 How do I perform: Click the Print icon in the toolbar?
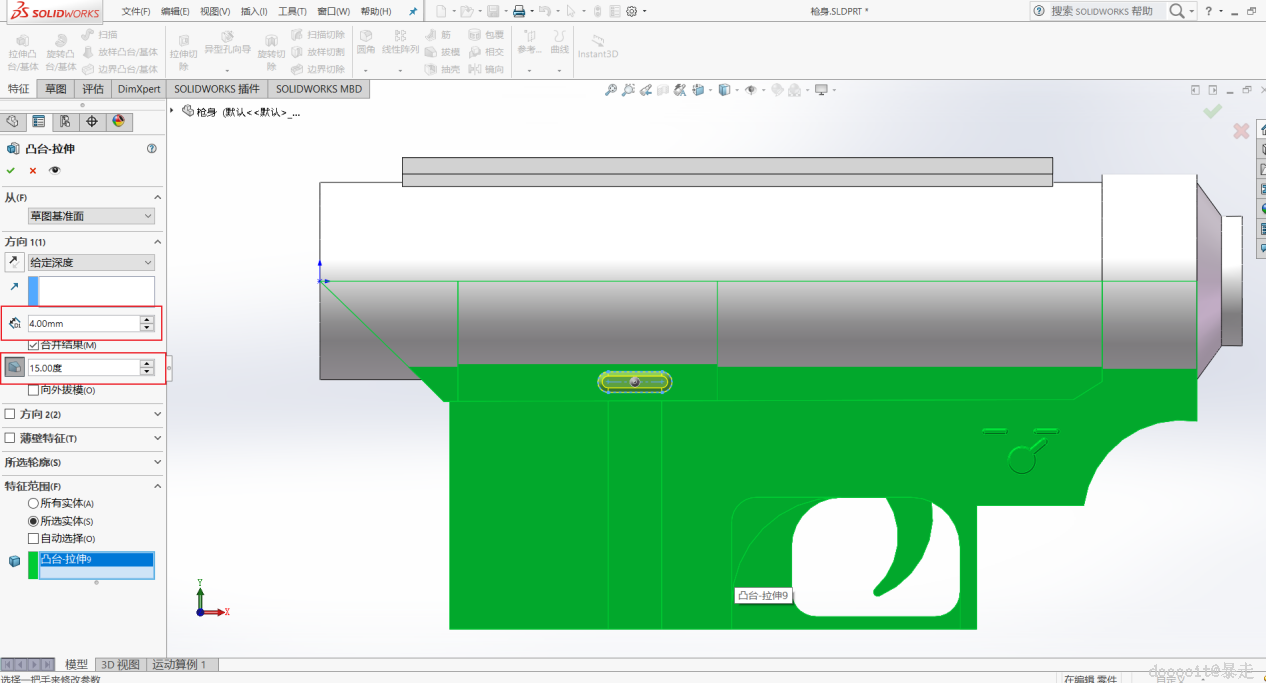point(519,11)
